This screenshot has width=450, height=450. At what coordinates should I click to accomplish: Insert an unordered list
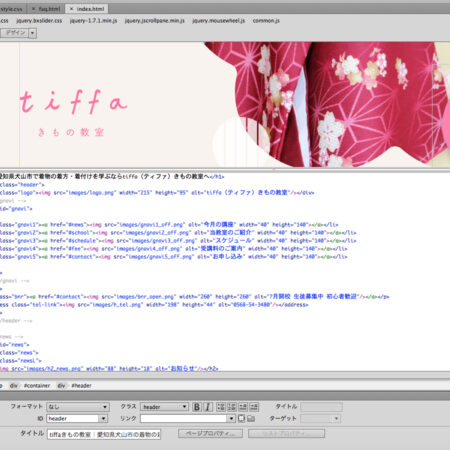point(221,407)
